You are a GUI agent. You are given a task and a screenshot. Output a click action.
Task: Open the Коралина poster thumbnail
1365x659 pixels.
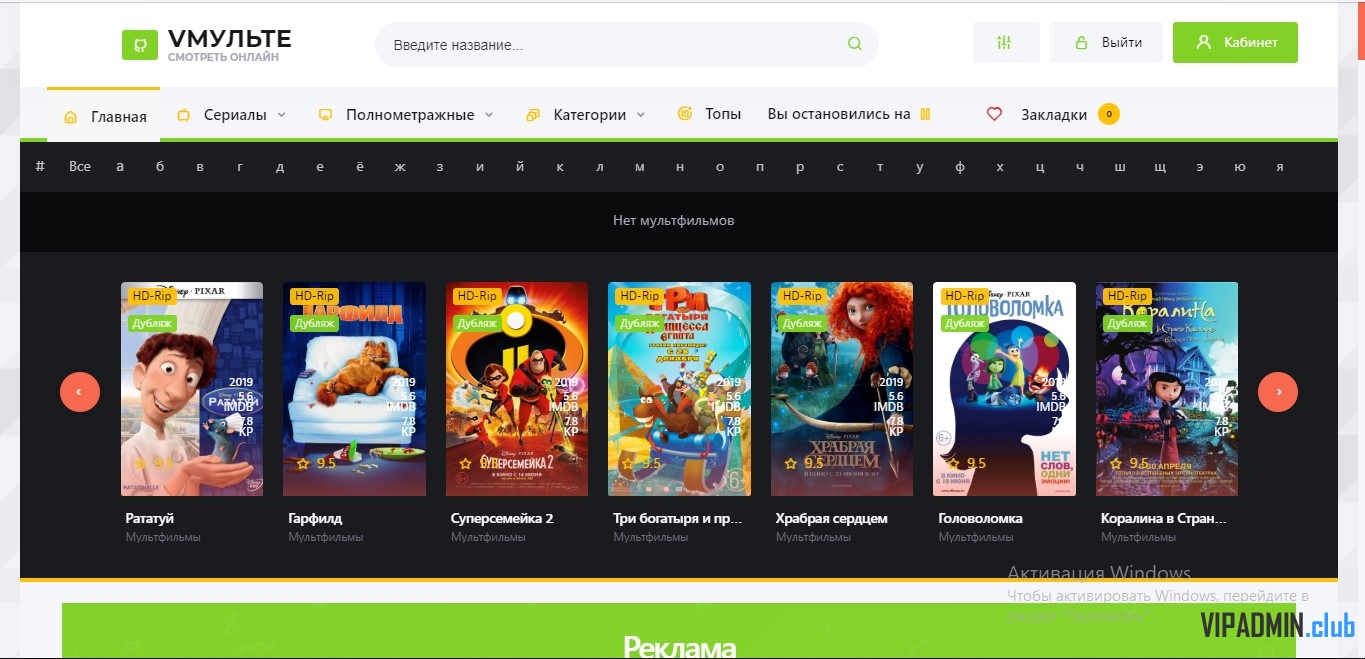1167,389
